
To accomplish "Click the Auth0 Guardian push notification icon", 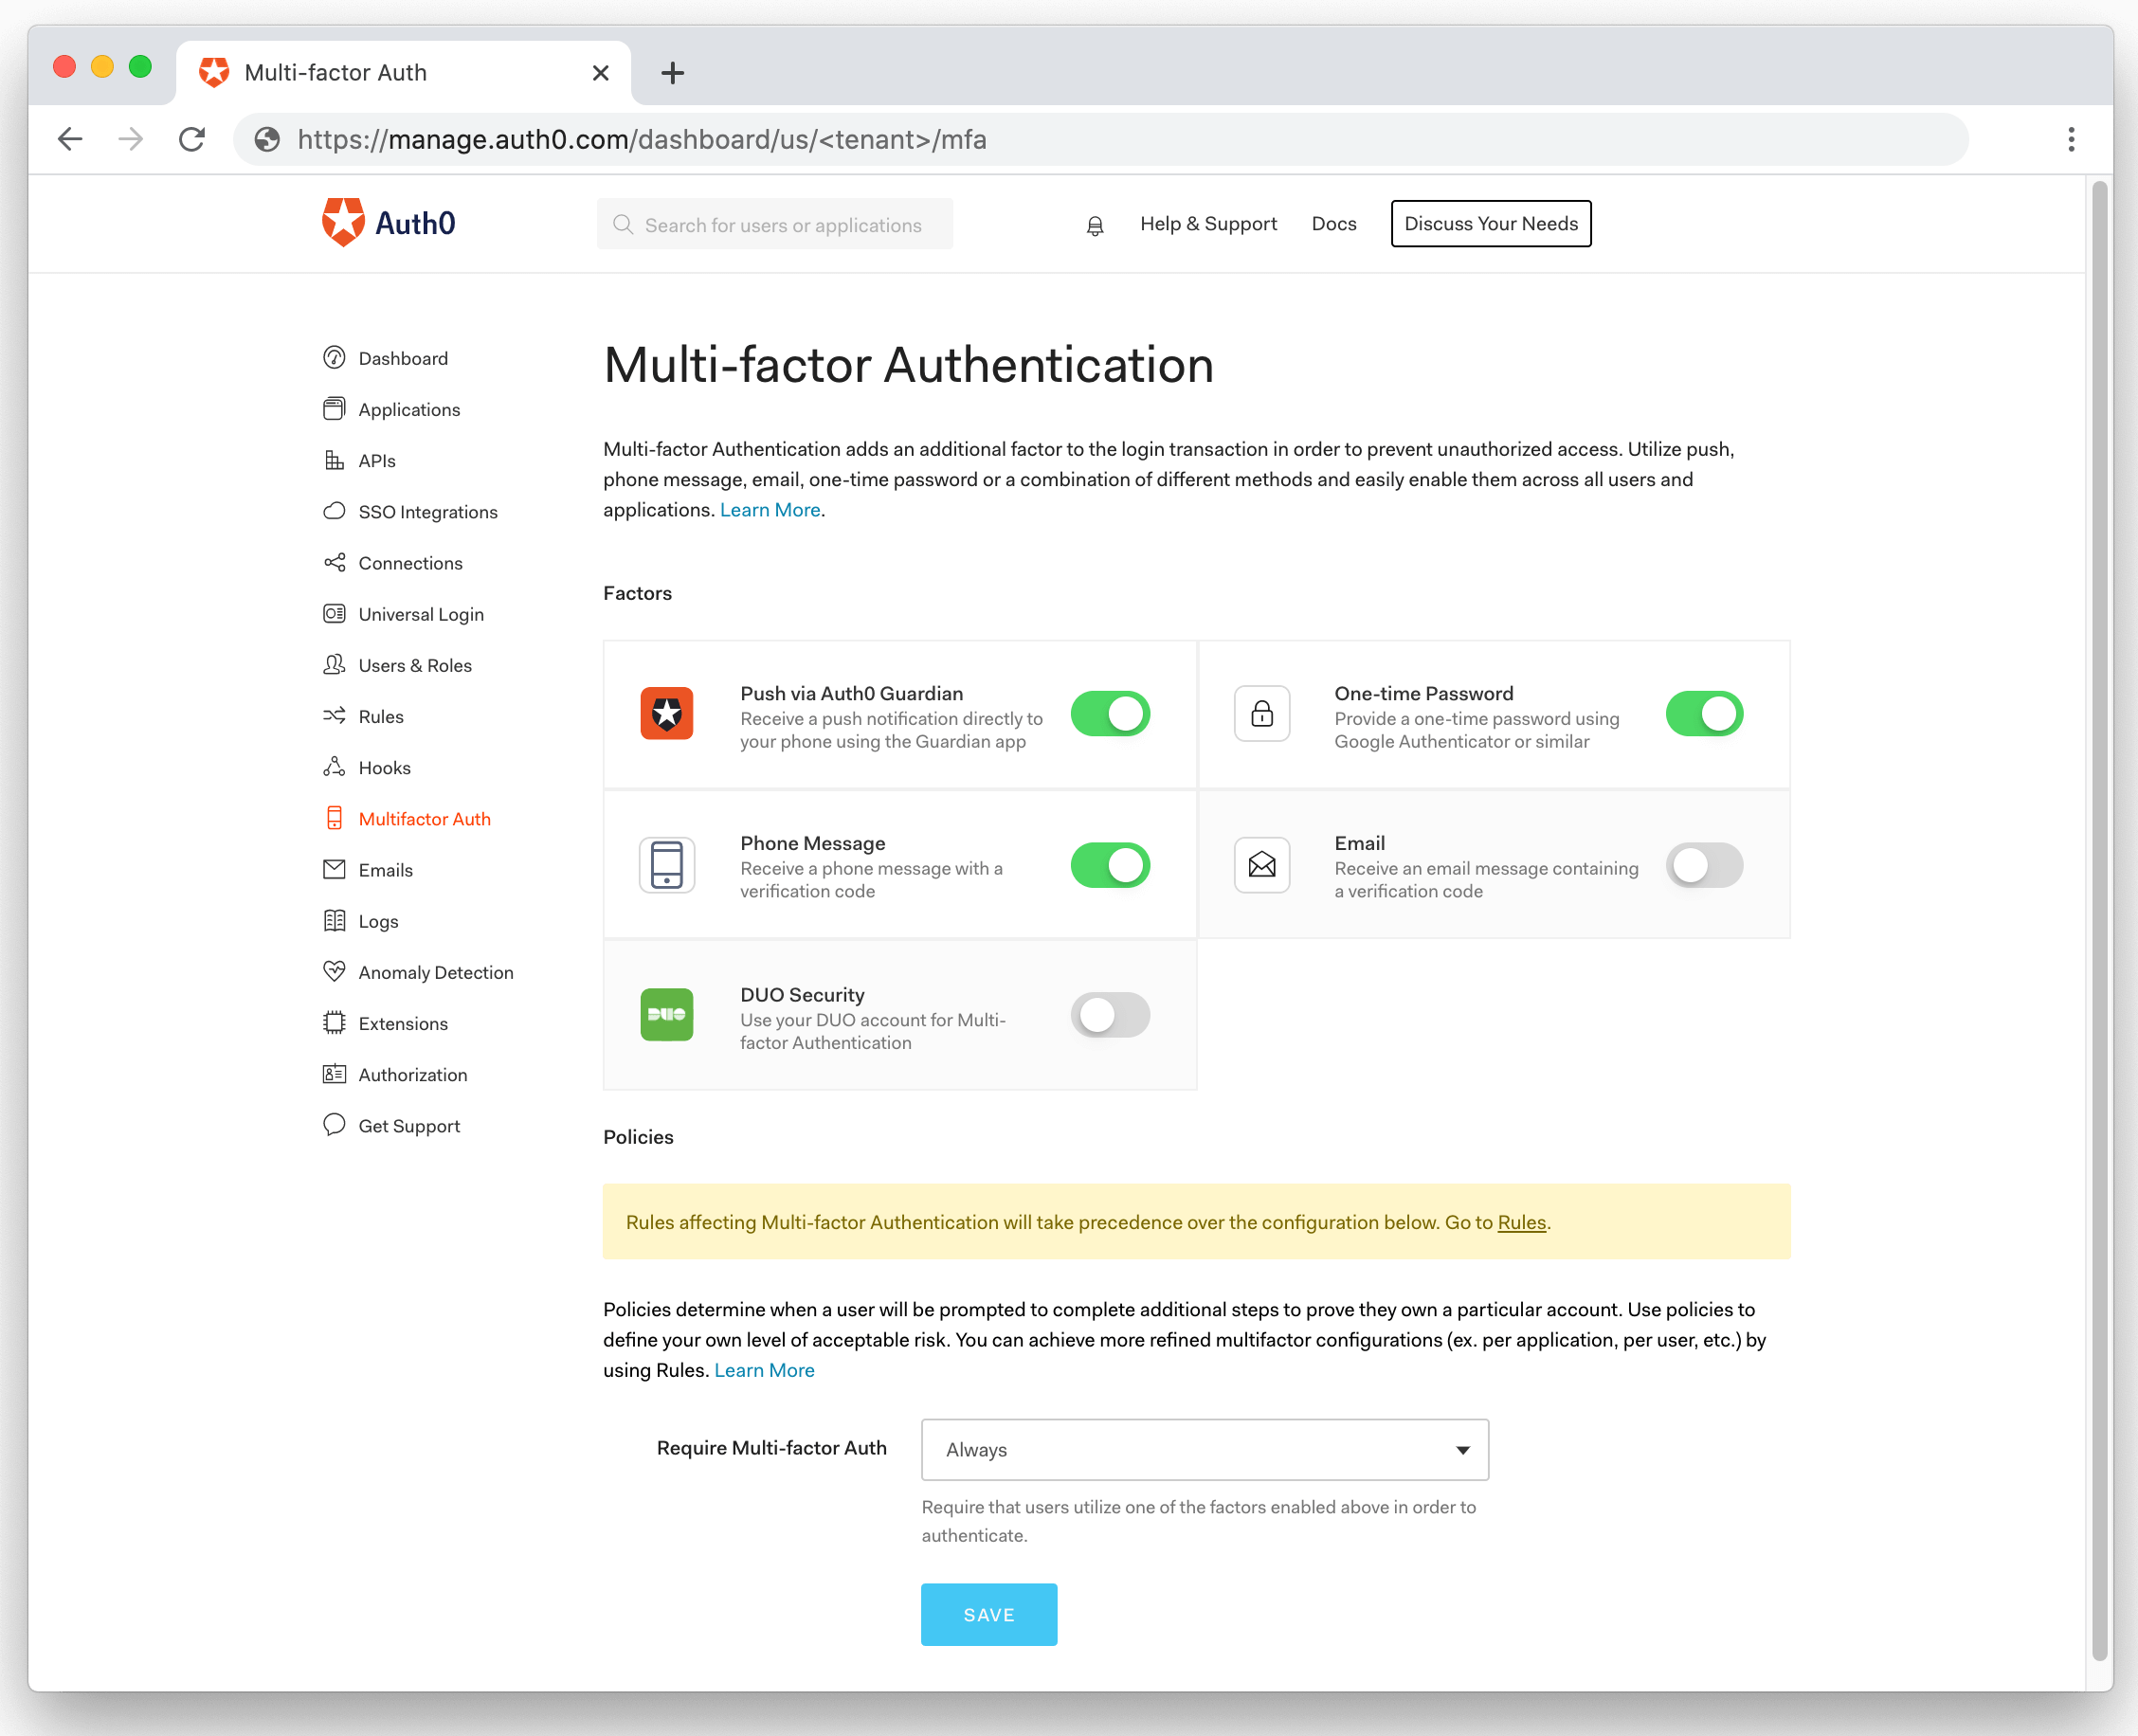I will pos(670,714).
